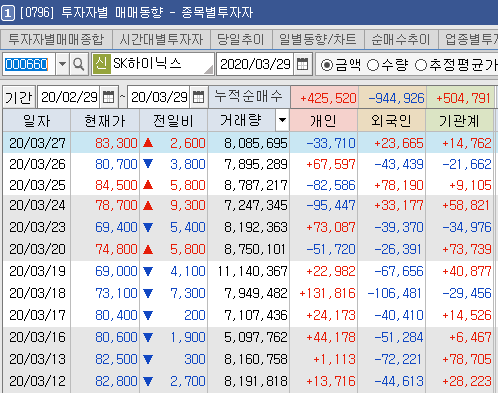This screenshot has width=498, height=393.
Task: Click the green 신 badge icon
Action: coord(102,64)
